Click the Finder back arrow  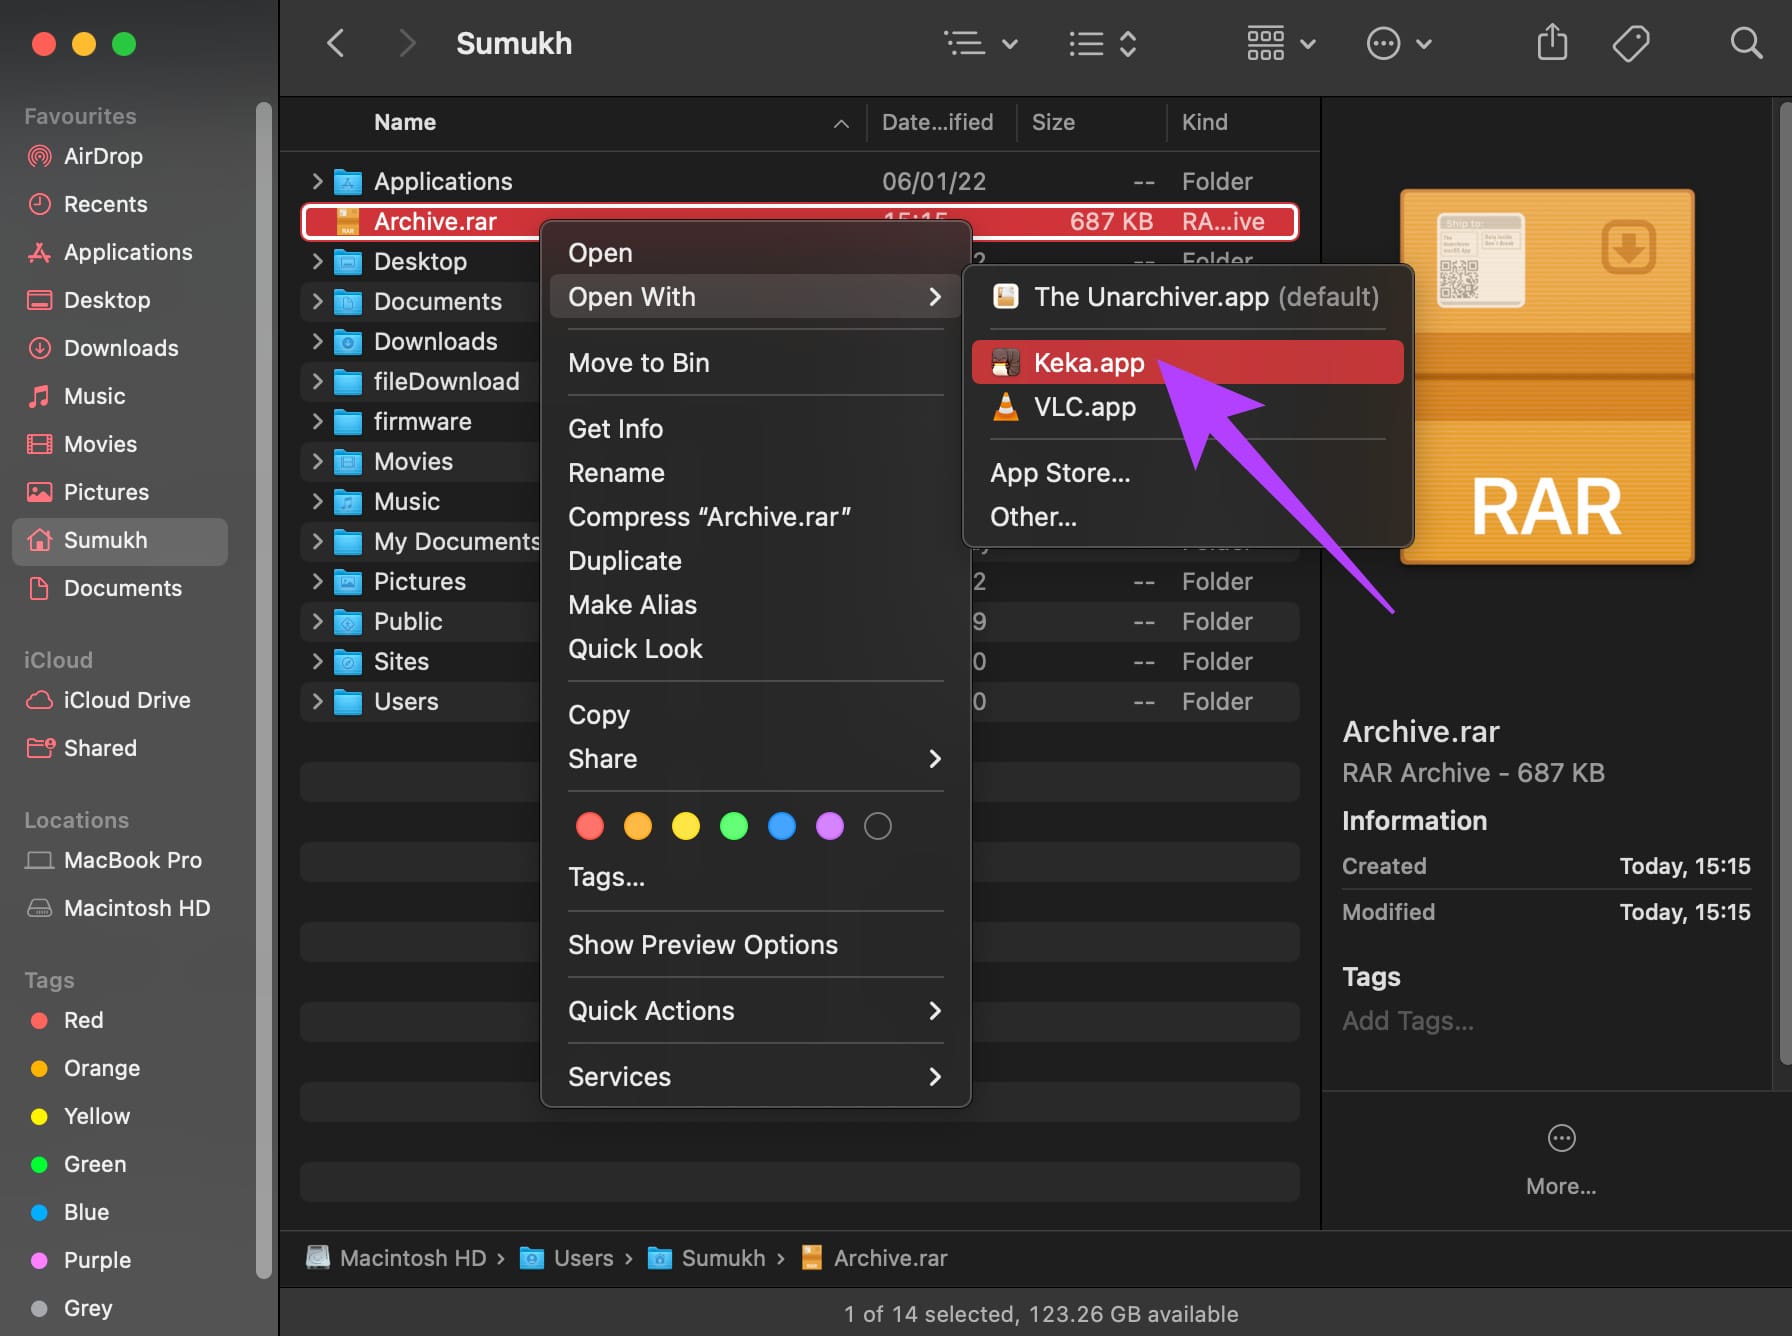point(336,43)
